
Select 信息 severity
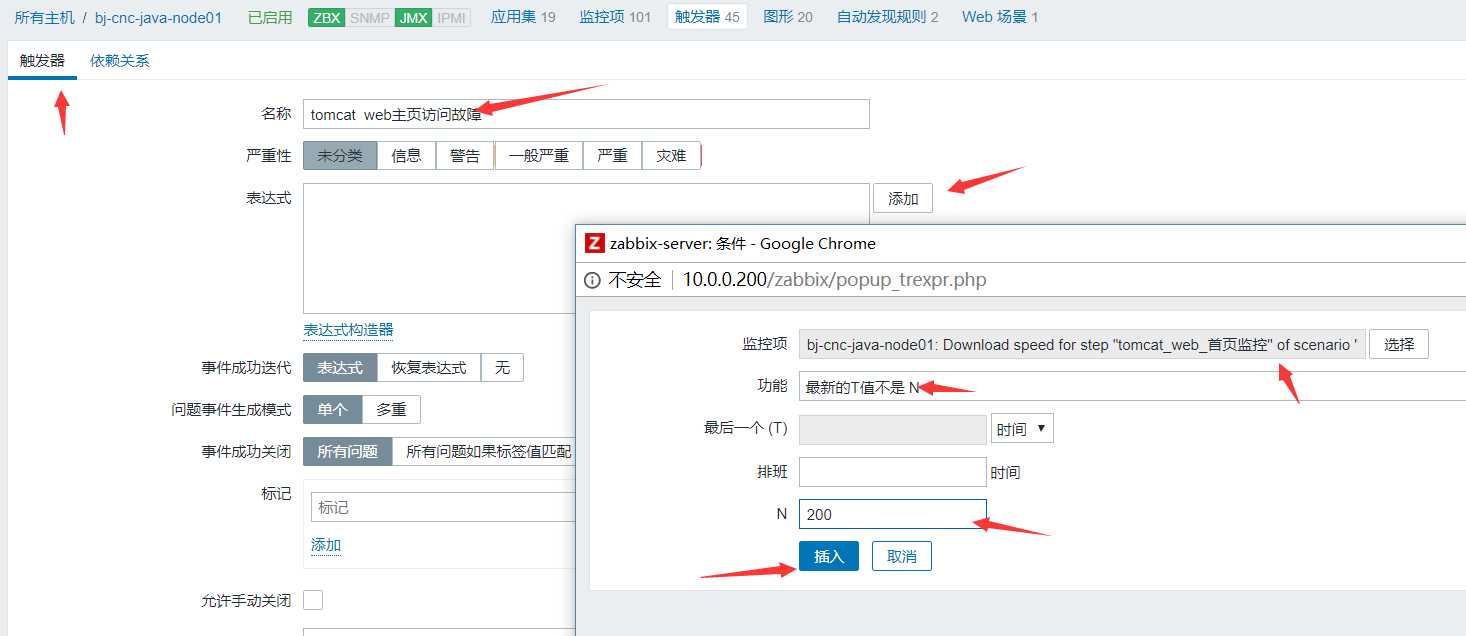(406, 156)
